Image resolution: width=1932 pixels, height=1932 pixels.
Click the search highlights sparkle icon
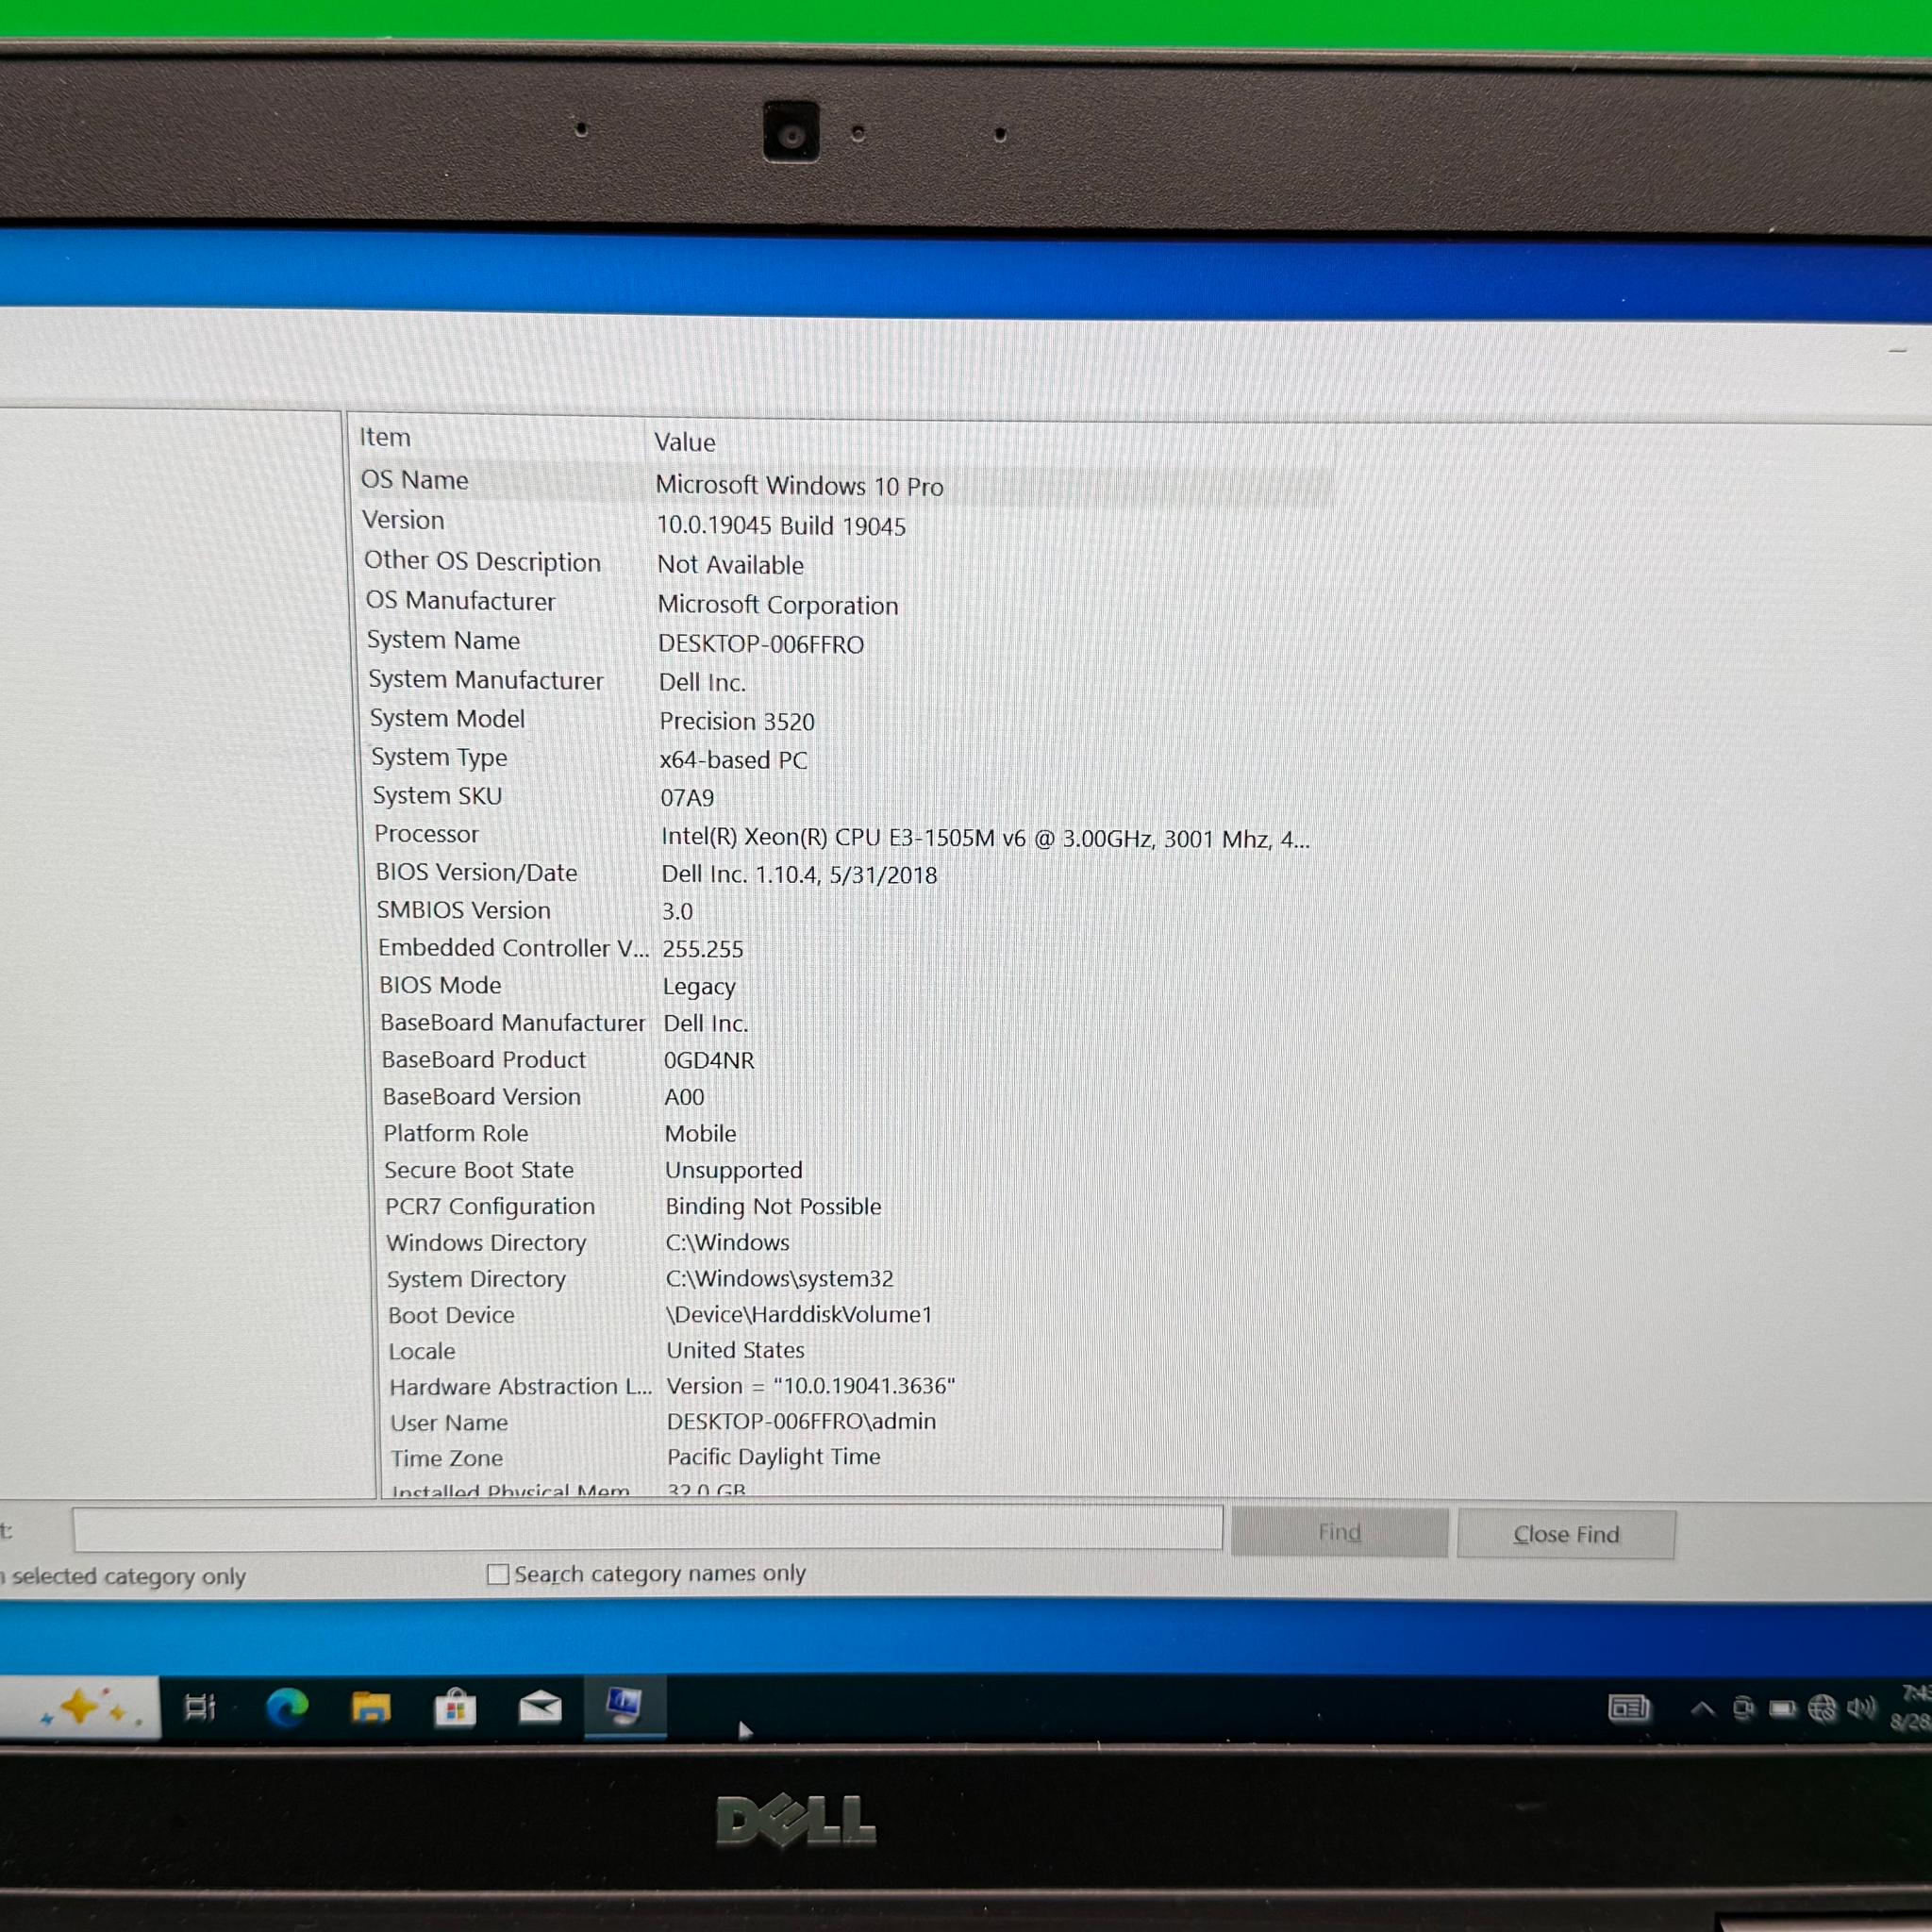[x=91, y=1708]
